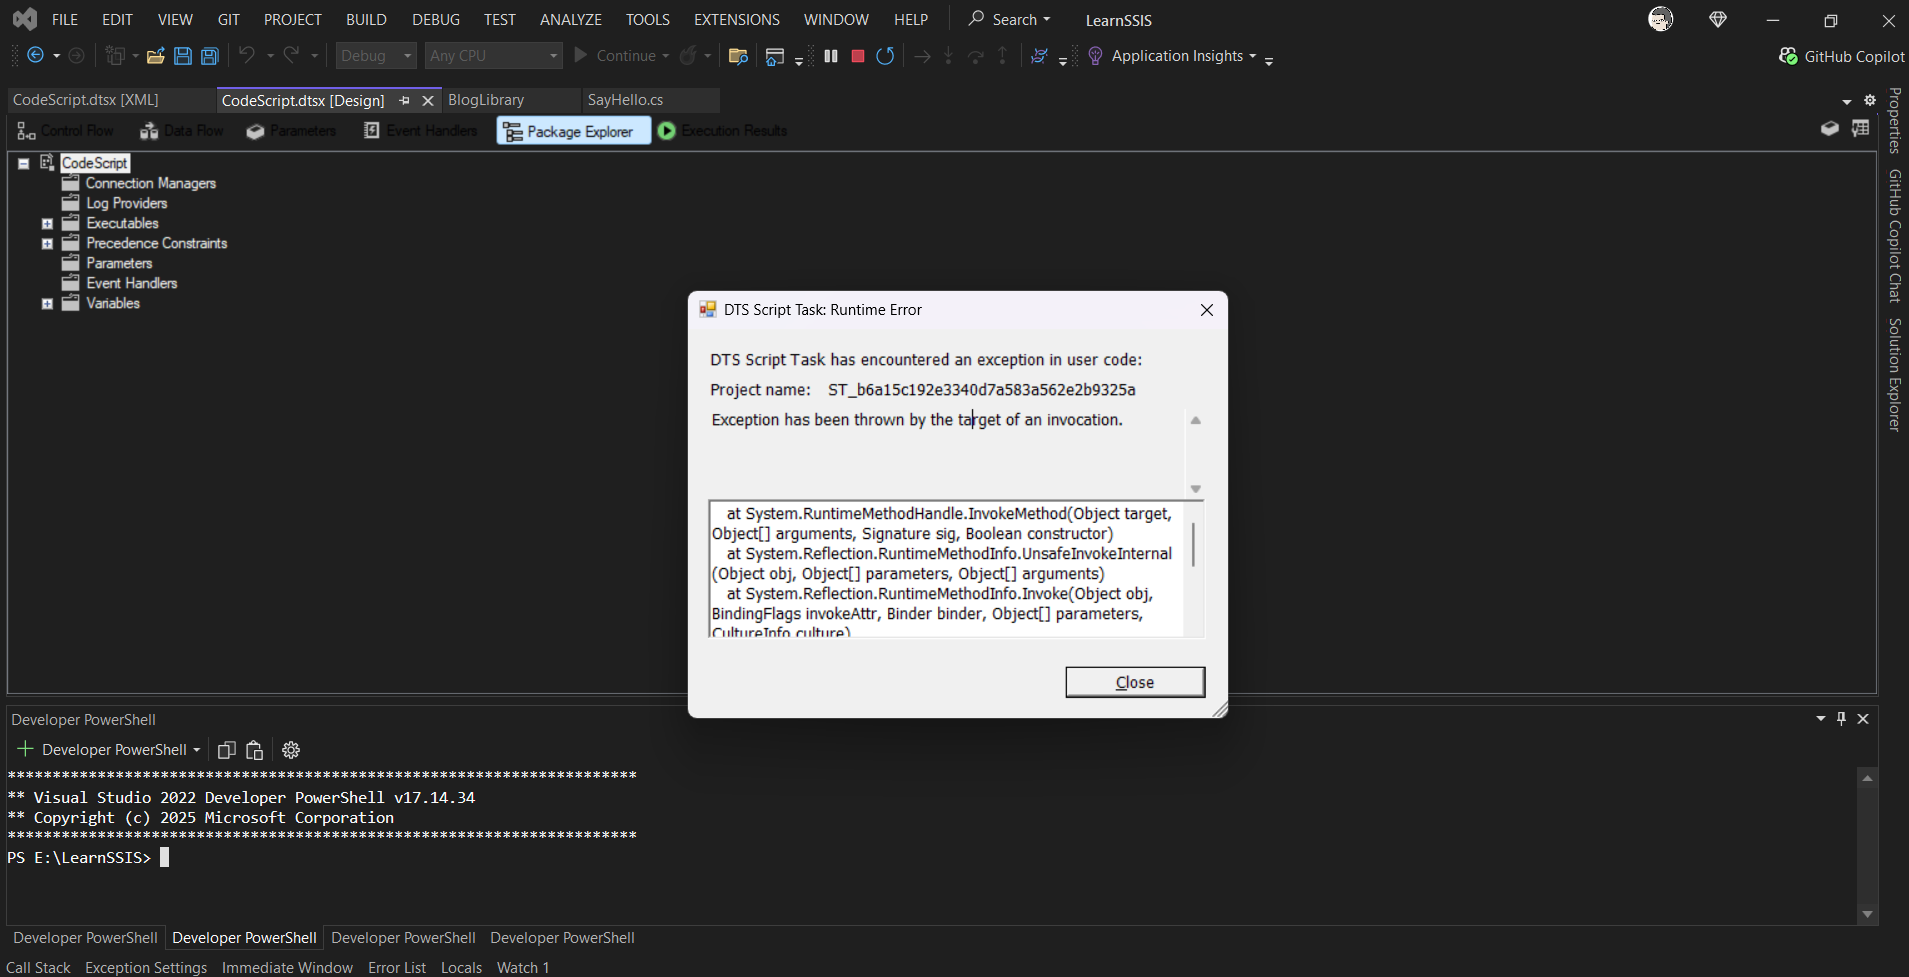Screen dimensions: 1909x977
Task: Click the Hot Reload flame icon
Action: pos(688,56)
